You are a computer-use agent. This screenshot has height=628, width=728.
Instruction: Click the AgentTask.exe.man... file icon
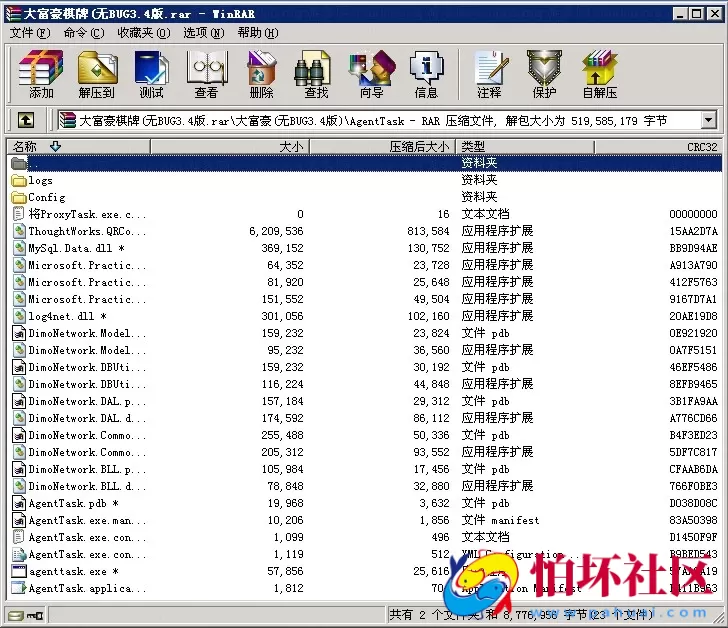19,520
